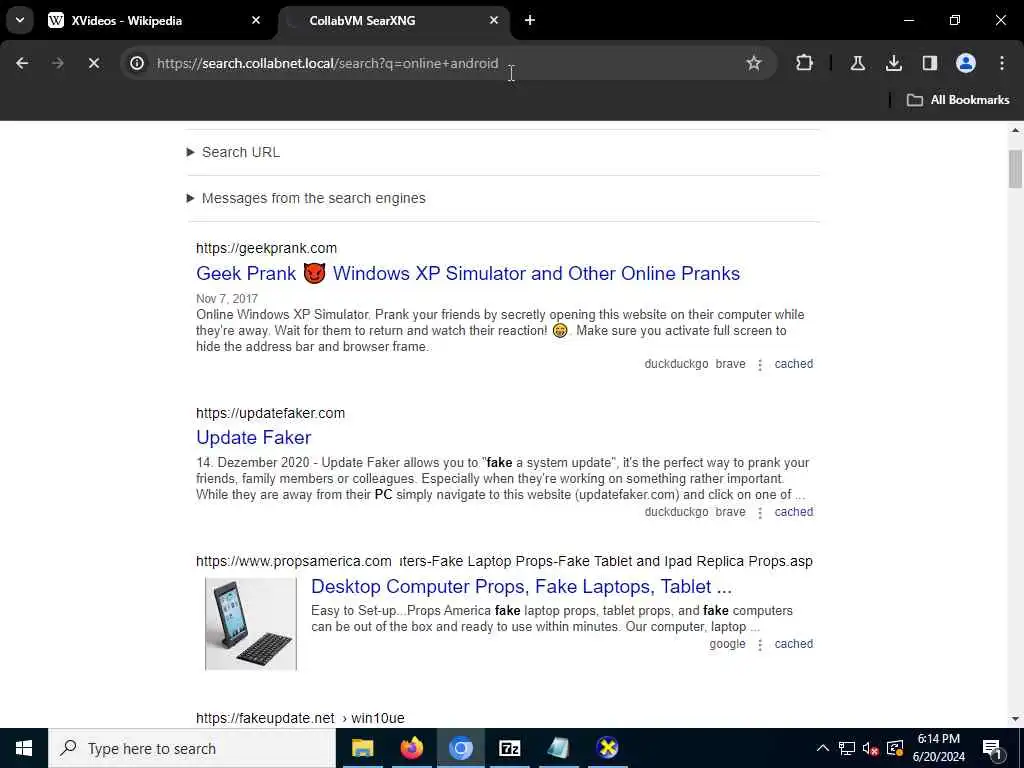
Task: Click the muted volume tray icon
Action: [871, 748]
